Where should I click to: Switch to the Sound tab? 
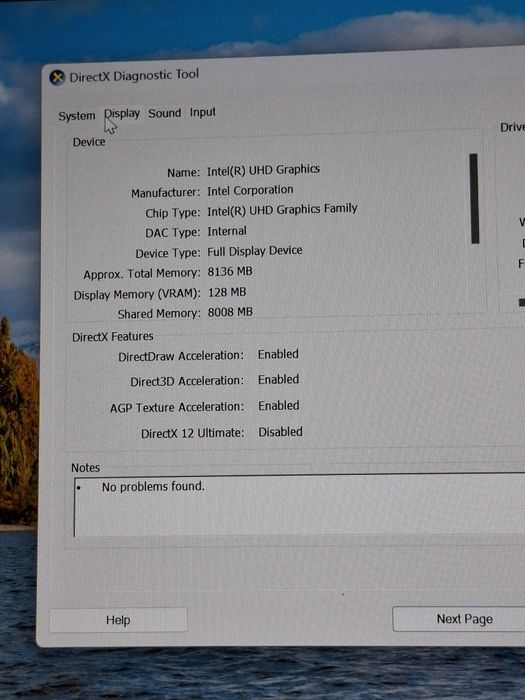point(165,113)
